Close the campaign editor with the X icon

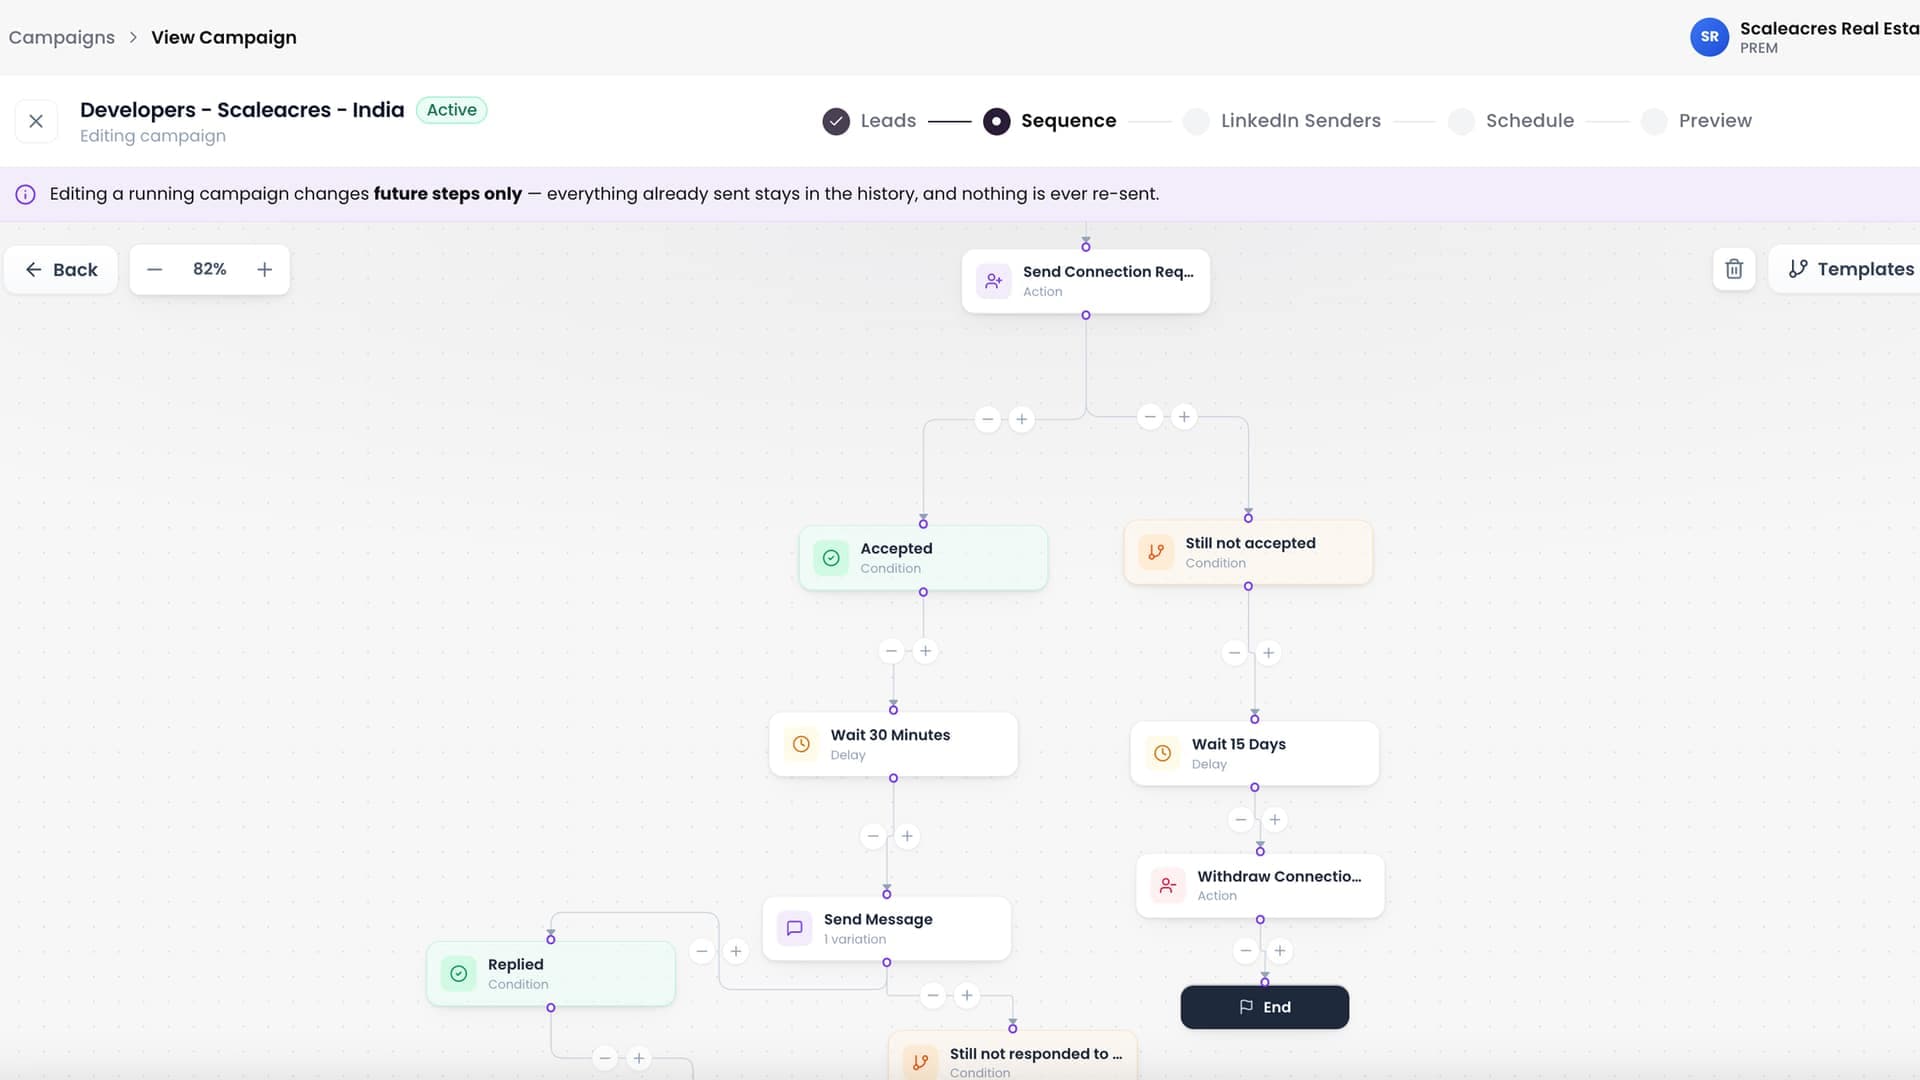tap(36, 121)
